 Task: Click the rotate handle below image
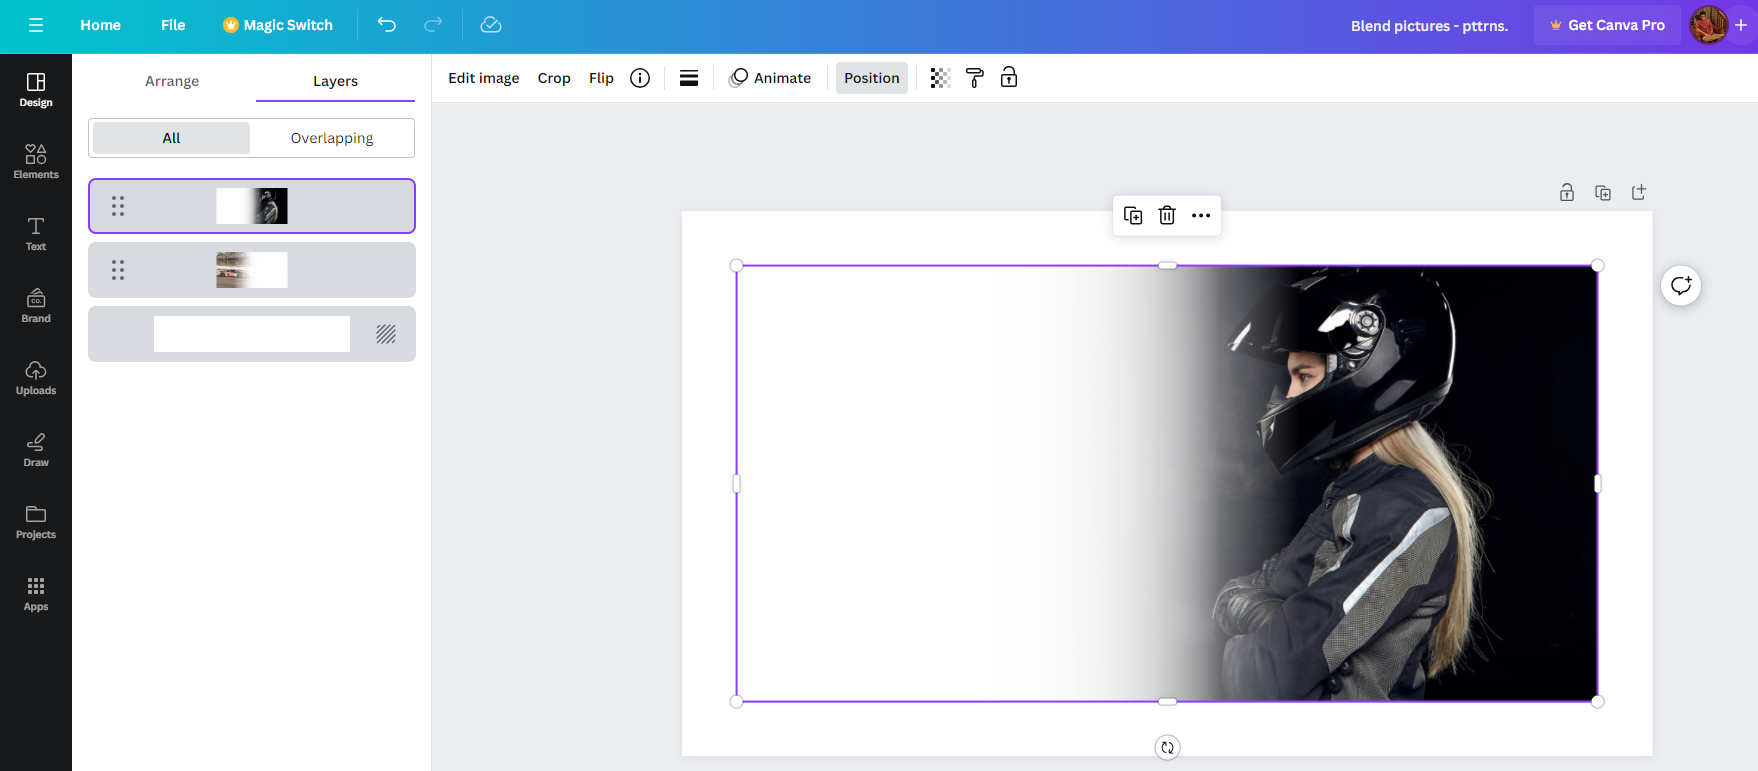click(x=1167, y=747)
